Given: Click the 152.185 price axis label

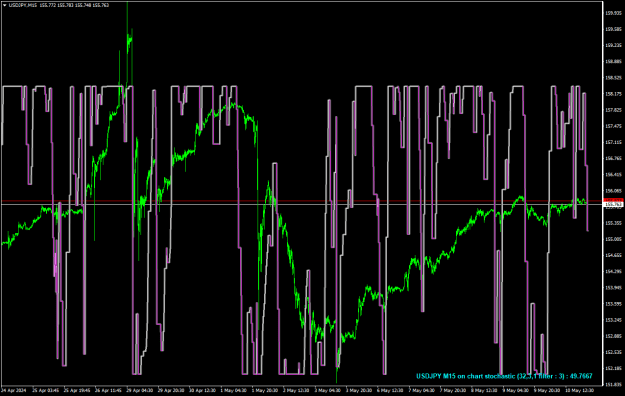Looking at the screenshot, I should pyautogui.click(x=613, y=368).
